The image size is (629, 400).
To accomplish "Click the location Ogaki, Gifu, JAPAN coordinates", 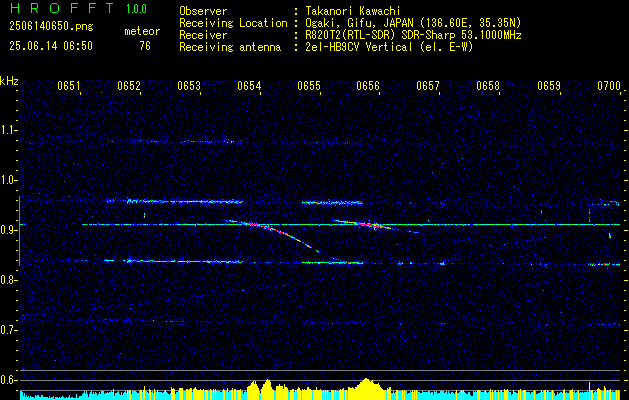I will coord(413,23).
